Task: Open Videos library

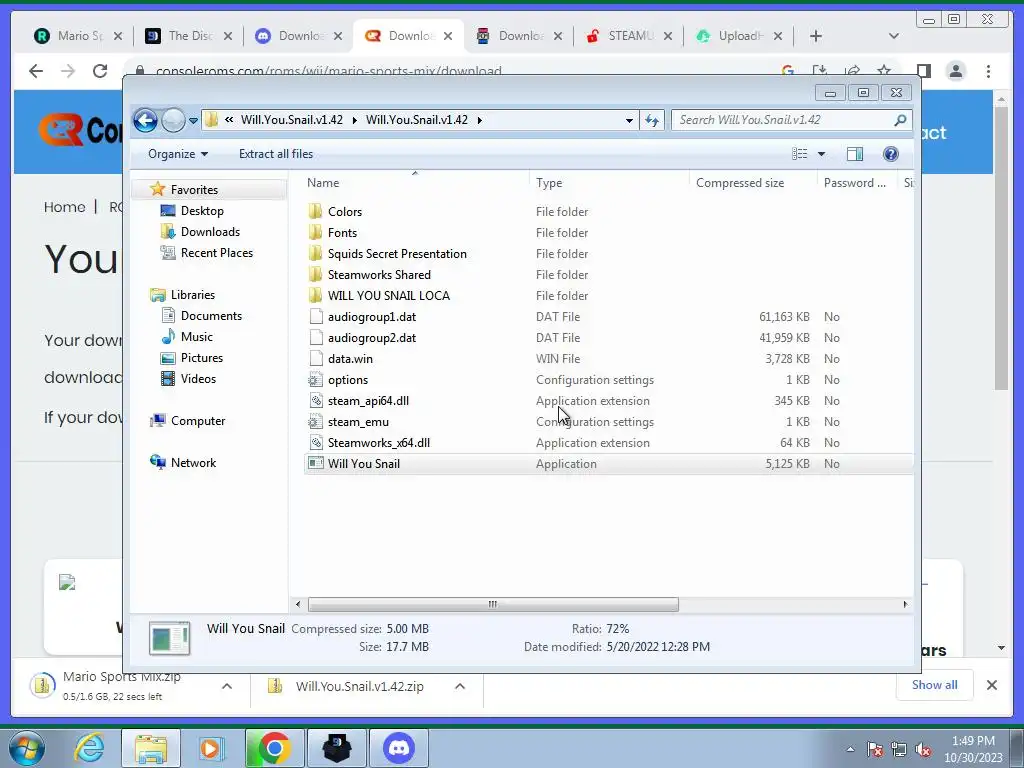Action: 198,379
